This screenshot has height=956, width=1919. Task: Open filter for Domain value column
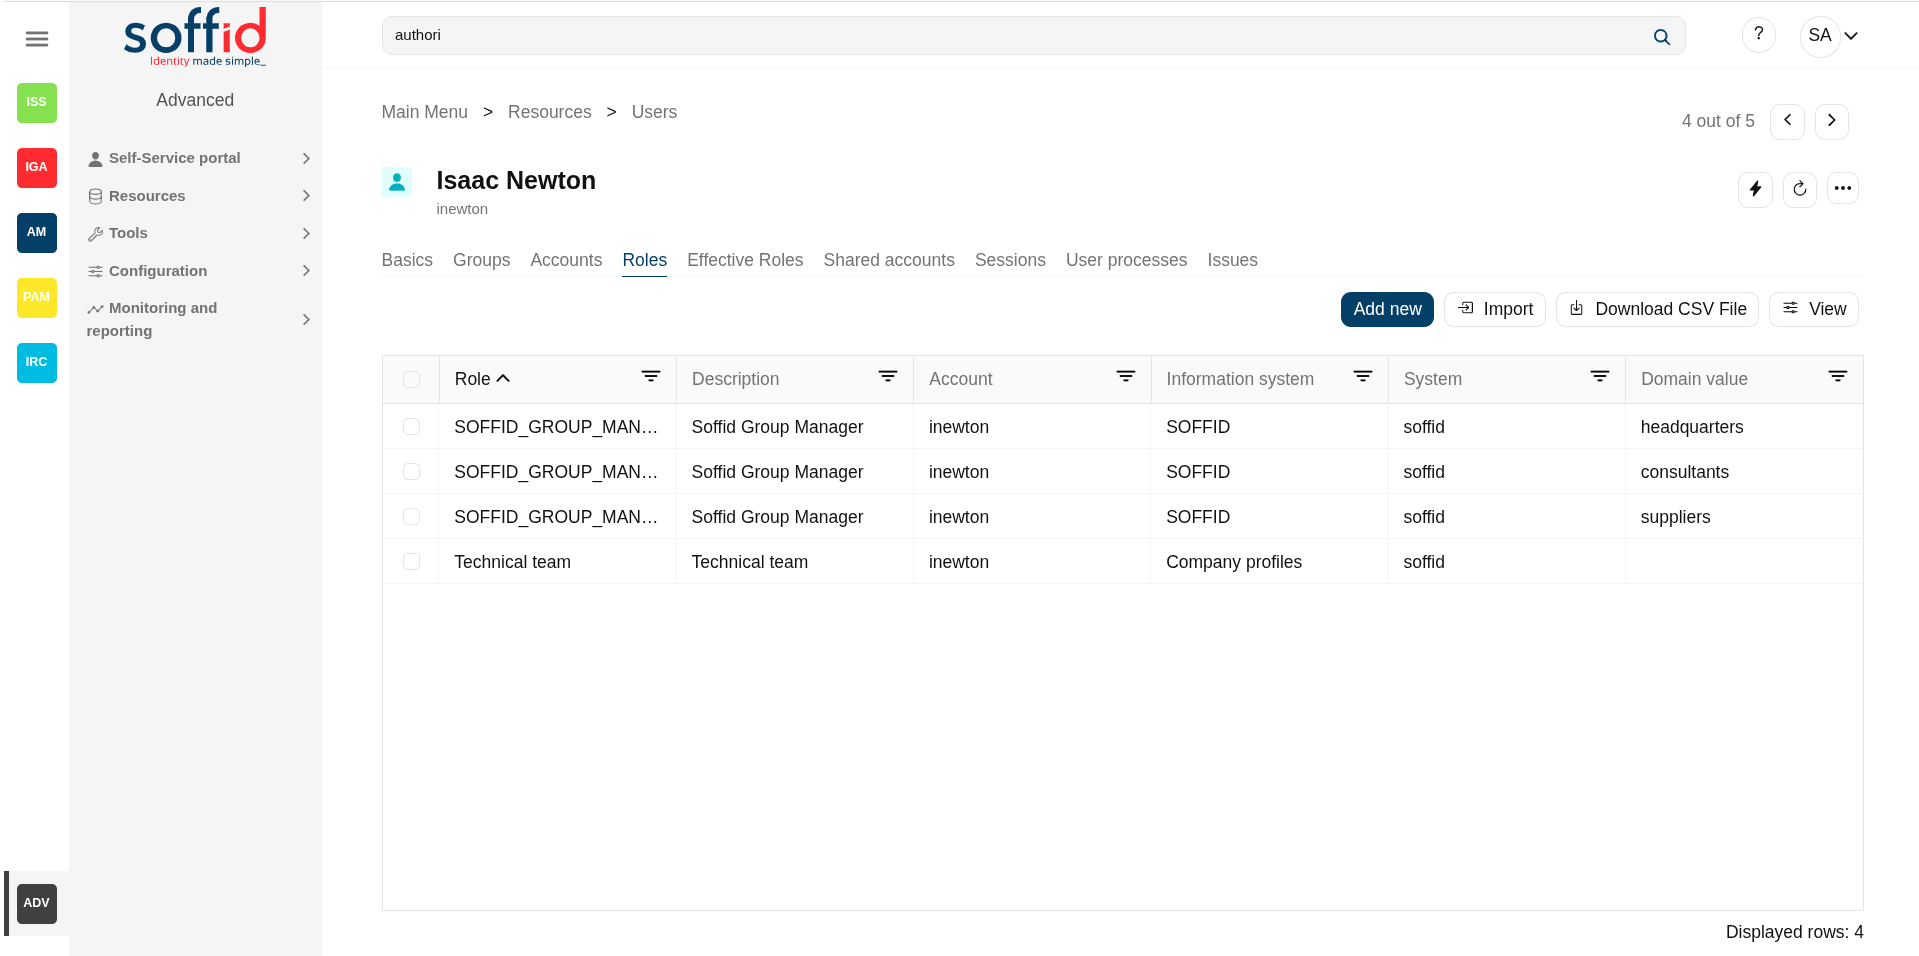coord(1838,377)
